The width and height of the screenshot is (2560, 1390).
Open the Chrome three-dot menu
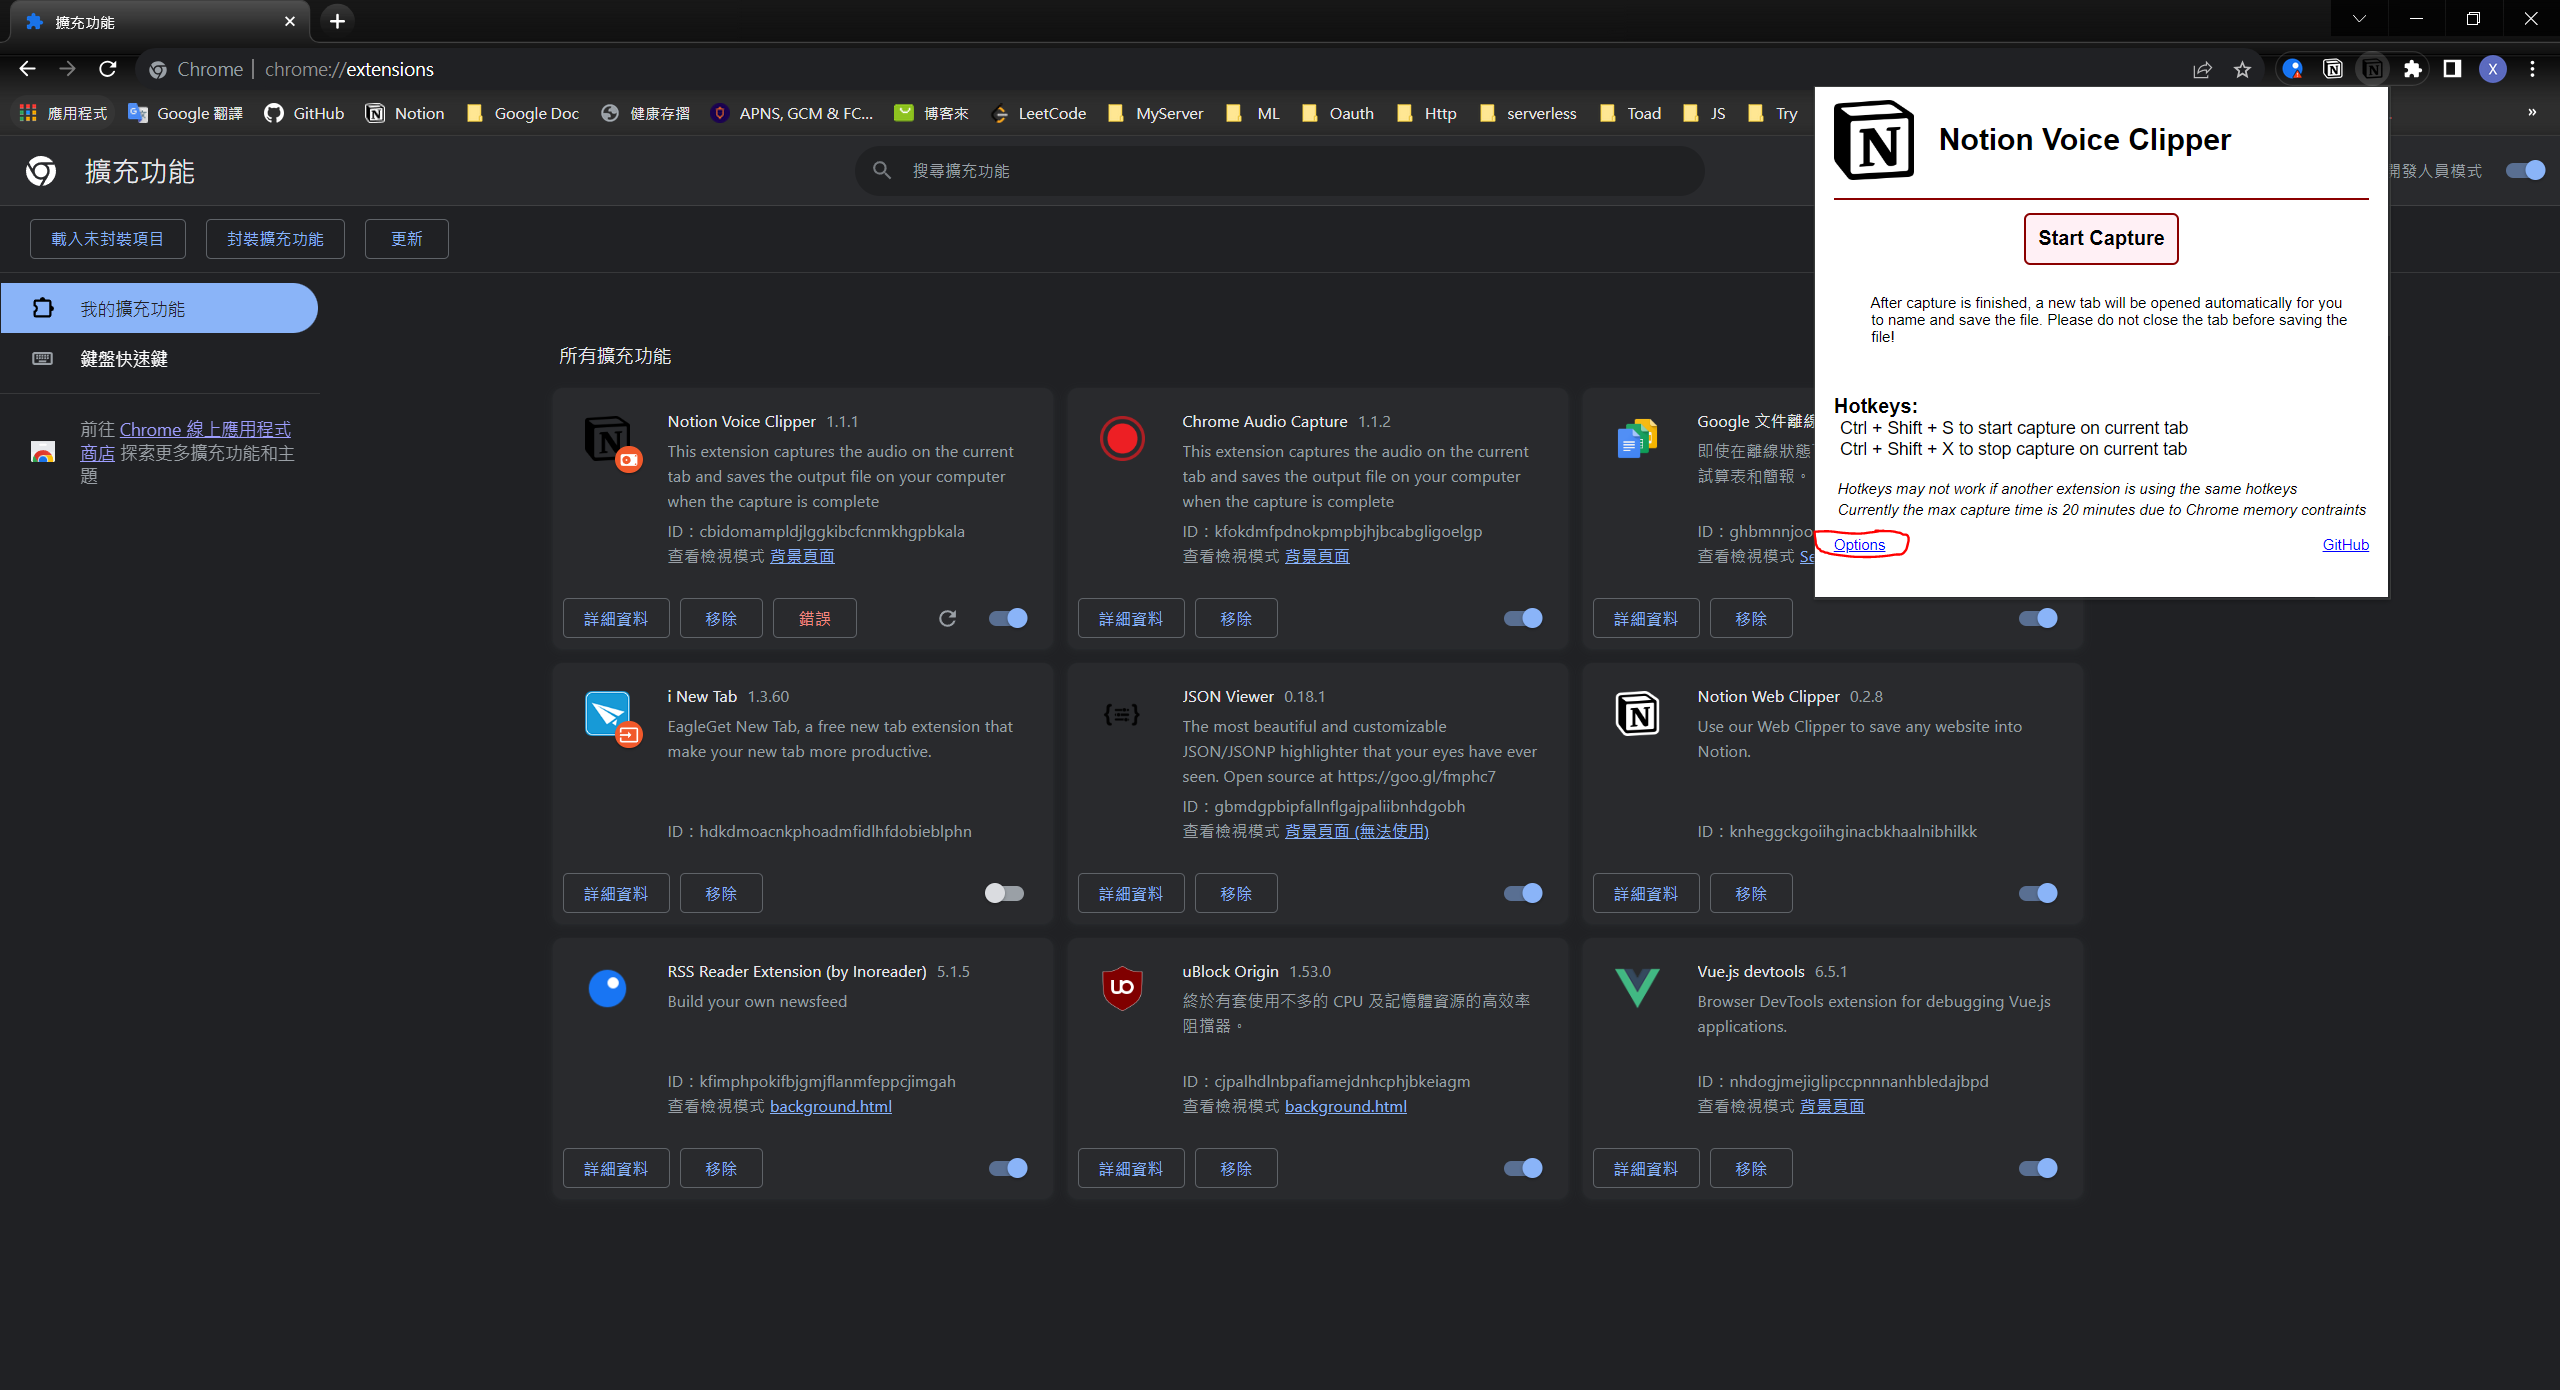pos(2532,69)
